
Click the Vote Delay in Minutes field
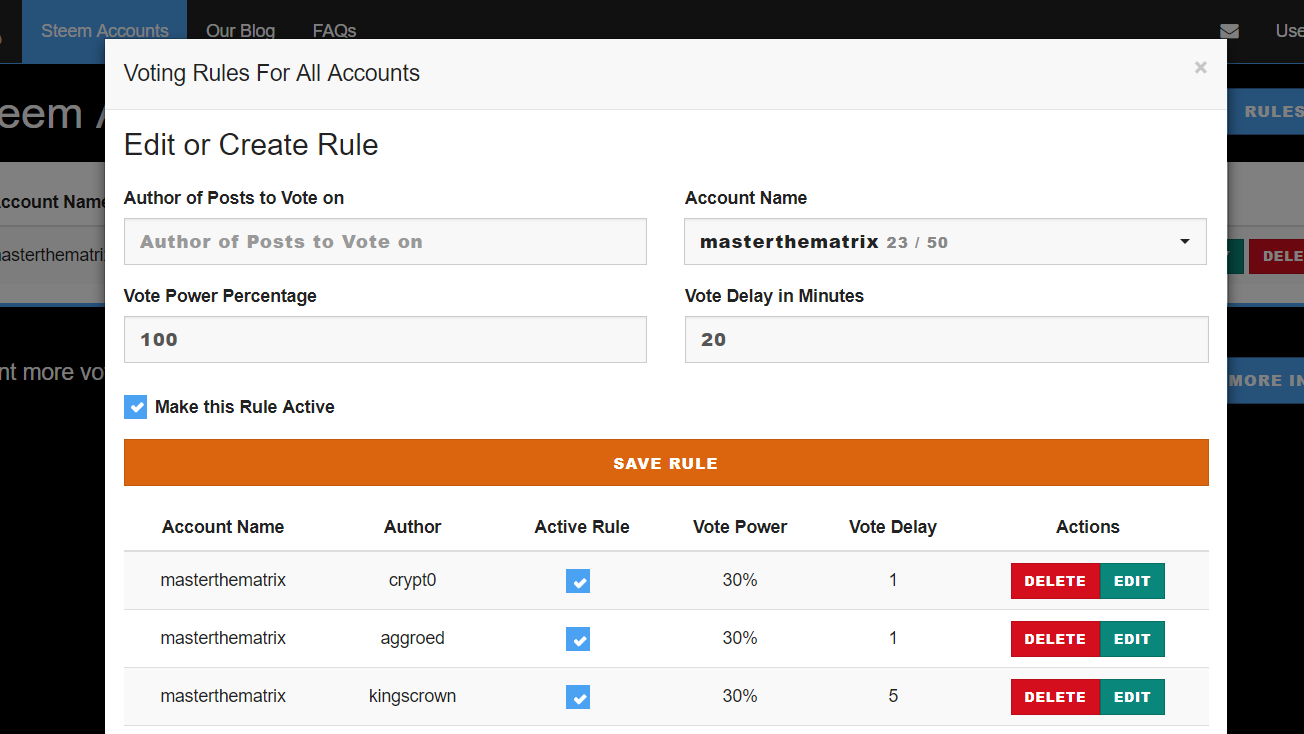pyautogui.click(x=946, y=340)
